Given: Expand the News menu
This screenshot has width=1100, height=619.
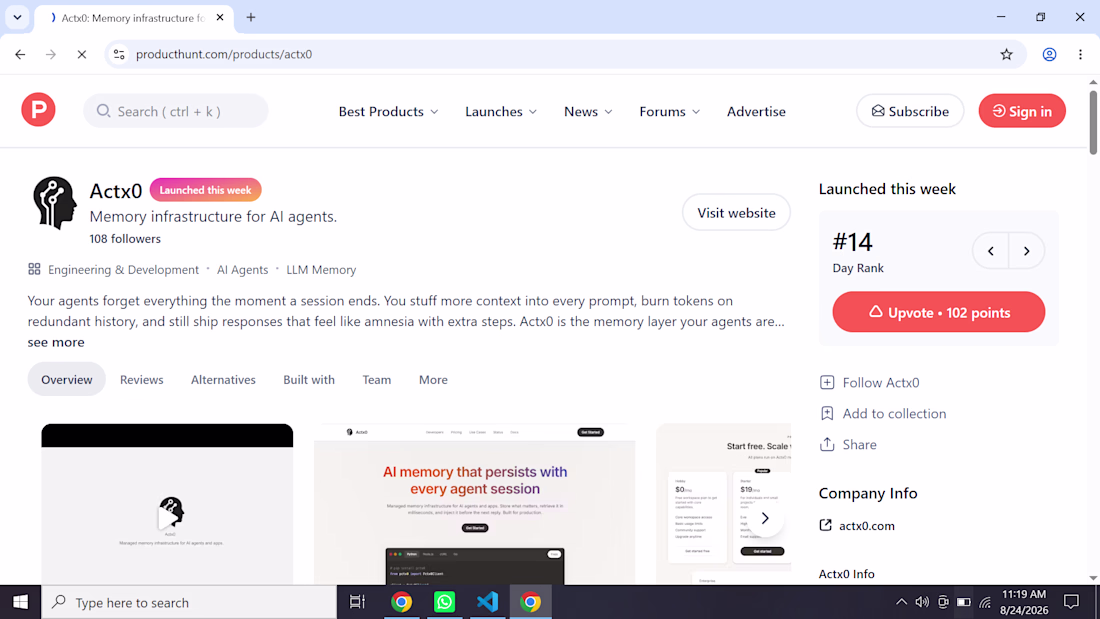Looking at the screenshot, I should (x=588, y=112).
